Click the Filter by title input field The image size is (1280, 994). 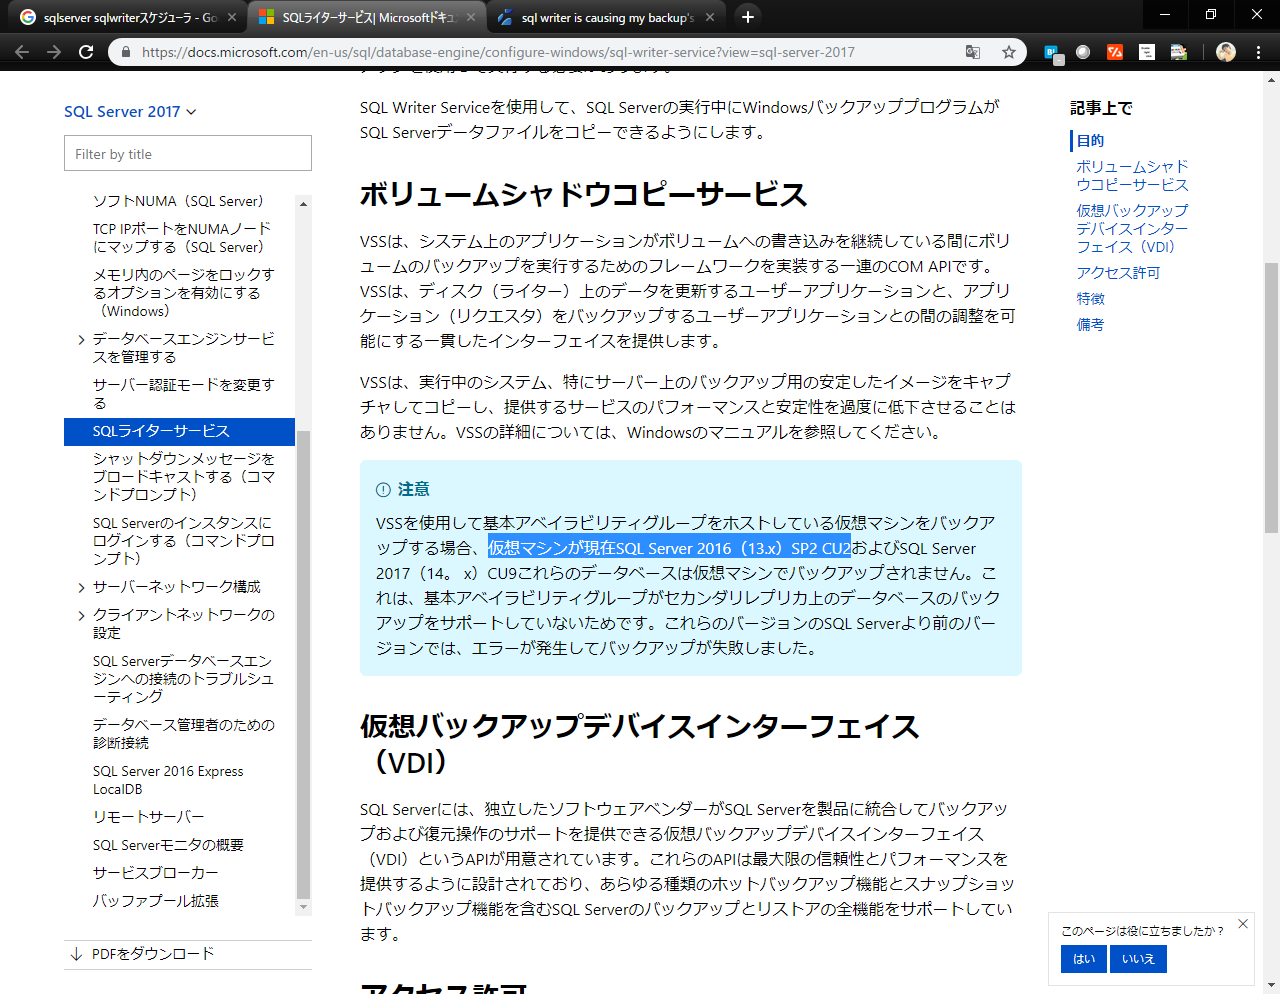click(x=188, y=154)
